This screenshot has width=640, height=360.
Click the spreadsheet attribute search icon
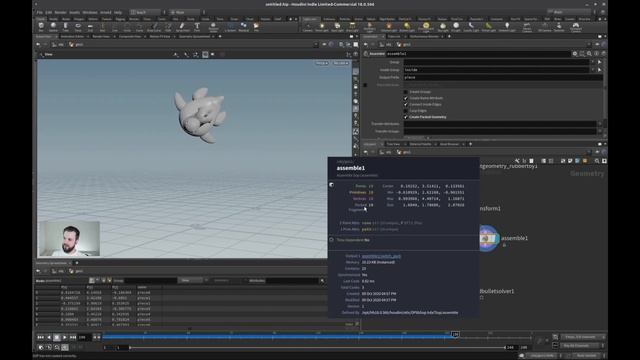click(322, 281)
